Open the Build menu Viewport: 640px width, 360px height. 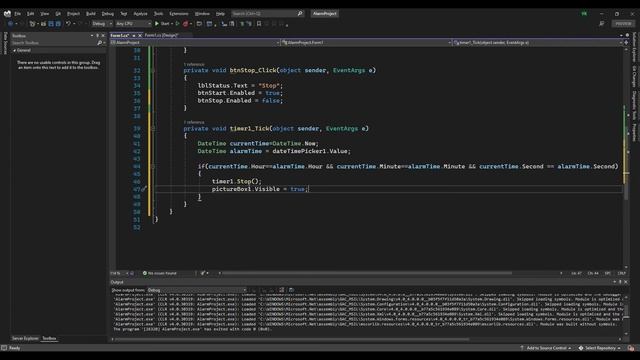(91, 13)
